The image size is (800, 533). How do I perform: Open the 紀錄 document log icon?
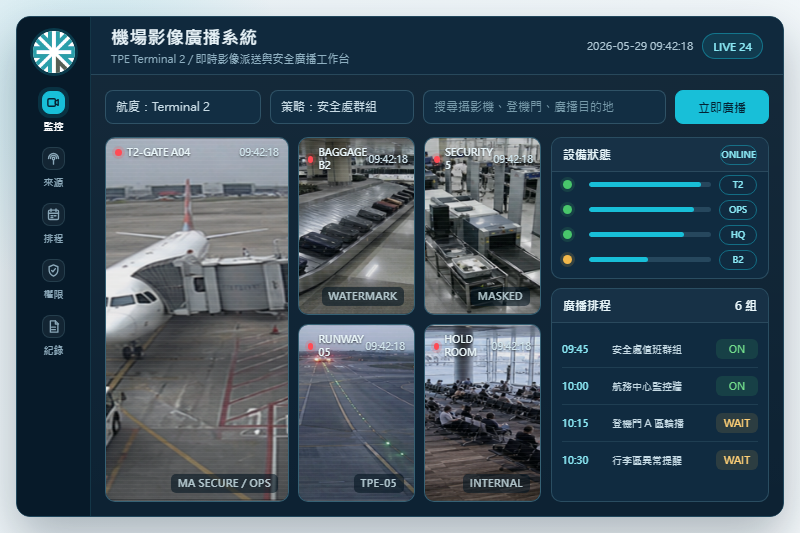54,326
